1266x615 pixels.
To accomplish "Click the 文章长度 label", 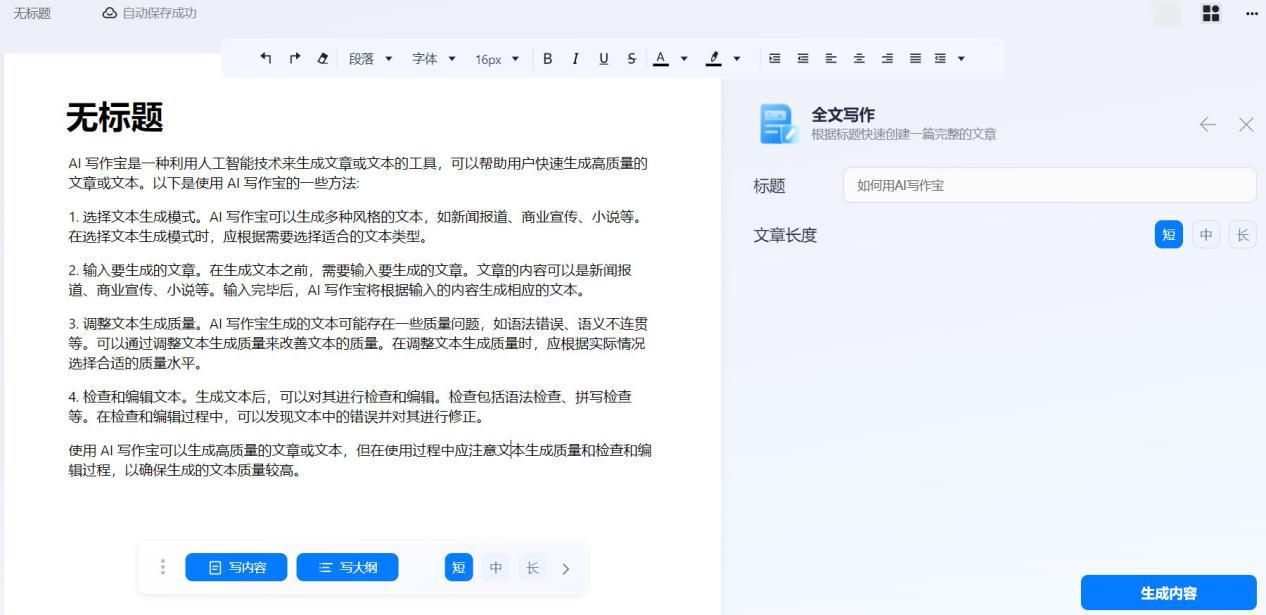I will (x=785, y=235).
